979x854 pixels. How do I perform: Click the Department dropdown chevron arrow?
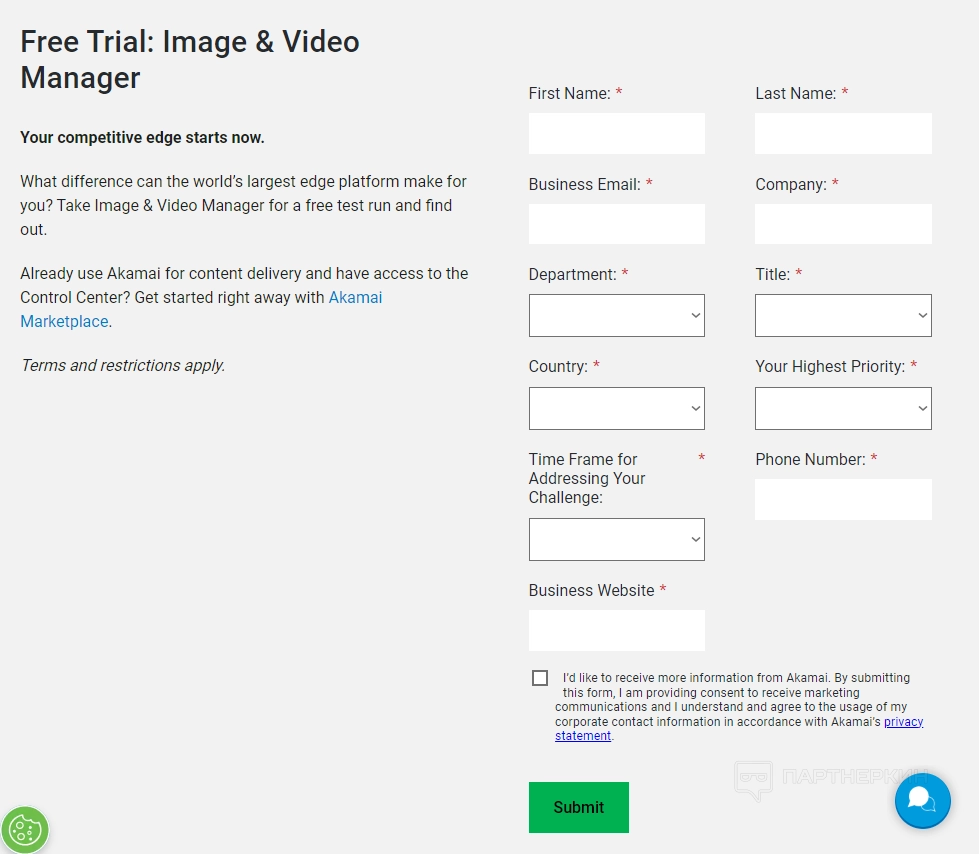tap(696, 316)
